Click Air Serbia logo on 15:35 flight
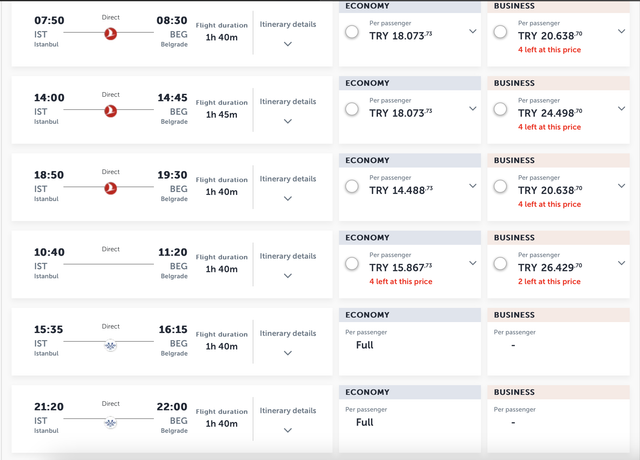This screenshot has width=640, height=460. point(111,346)
